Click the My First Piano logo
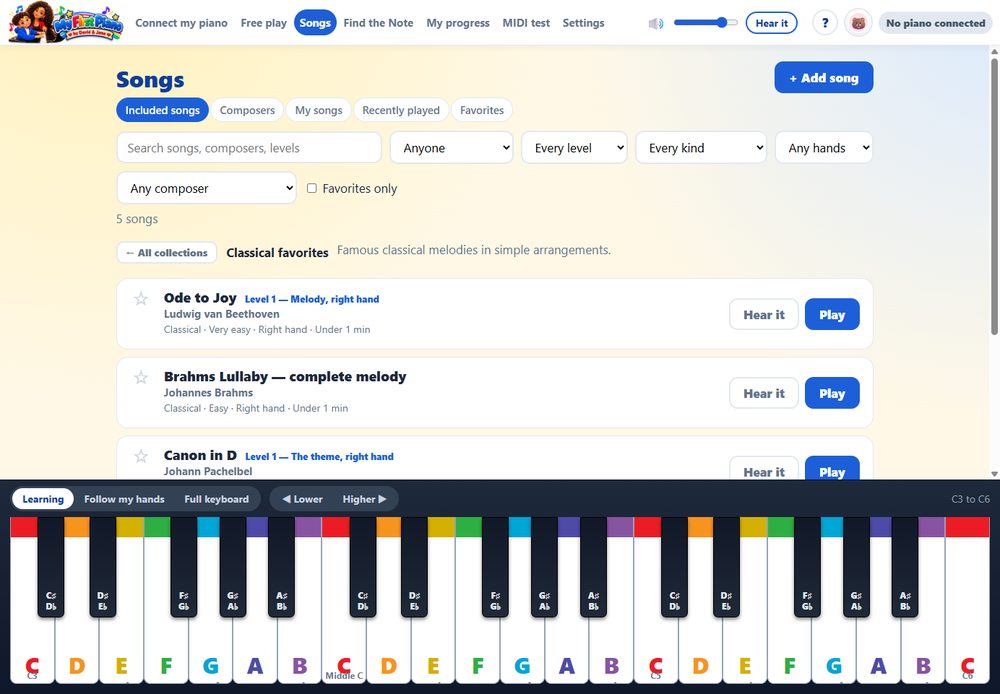The height and width of the screenshot is (694, 1000). coord(66,23)
